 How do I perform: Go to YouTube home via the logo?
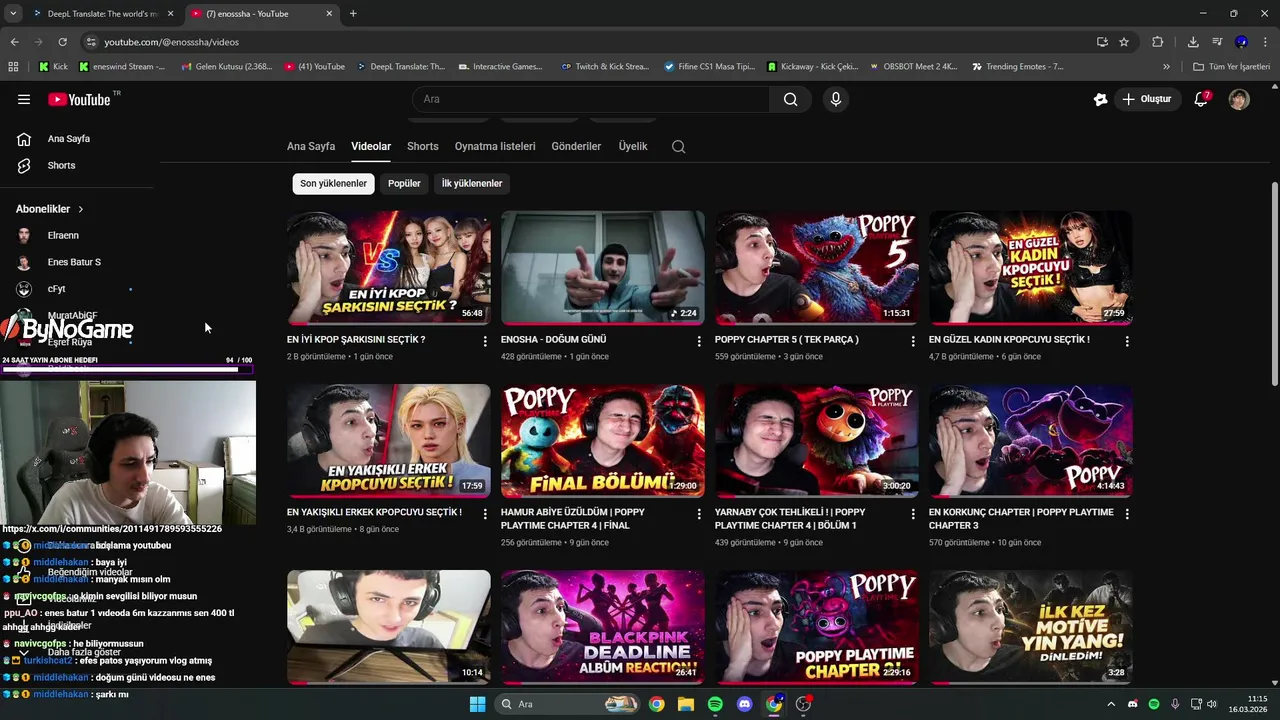(79, 99)
